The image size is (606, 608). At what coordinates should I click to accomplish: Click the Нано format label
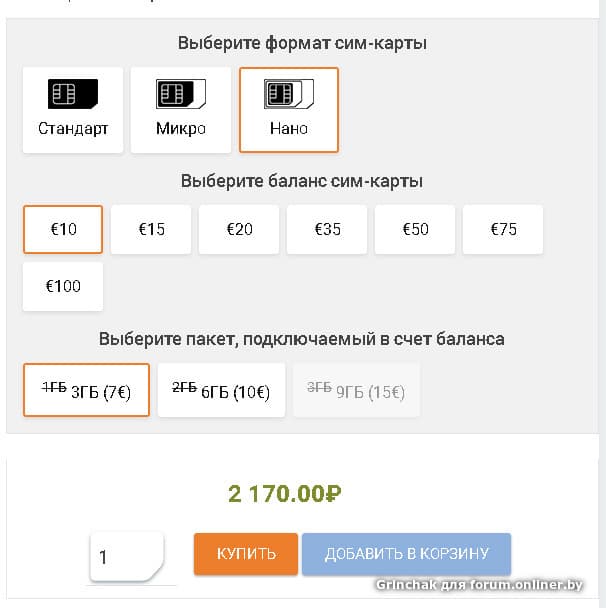[289, 128]
